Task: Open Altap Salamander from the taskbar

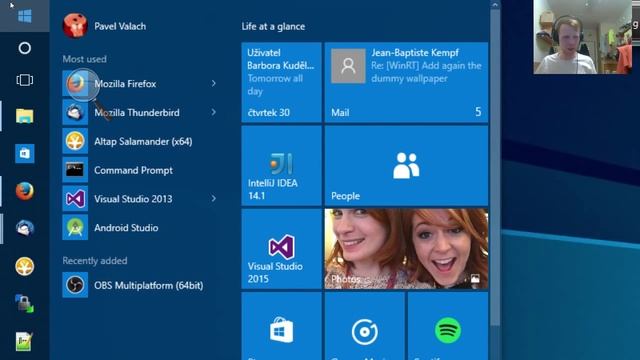Action: point(24,267)
